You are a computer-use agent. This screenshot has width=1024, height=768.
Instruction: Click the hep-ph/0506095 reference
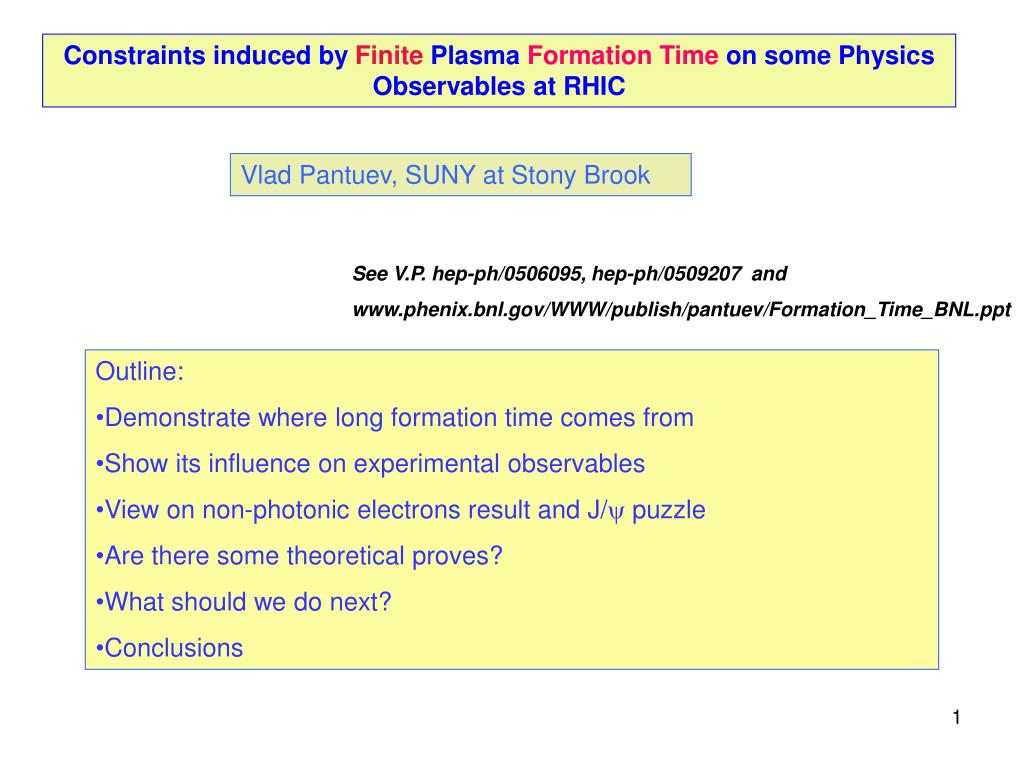coord(507,274)
